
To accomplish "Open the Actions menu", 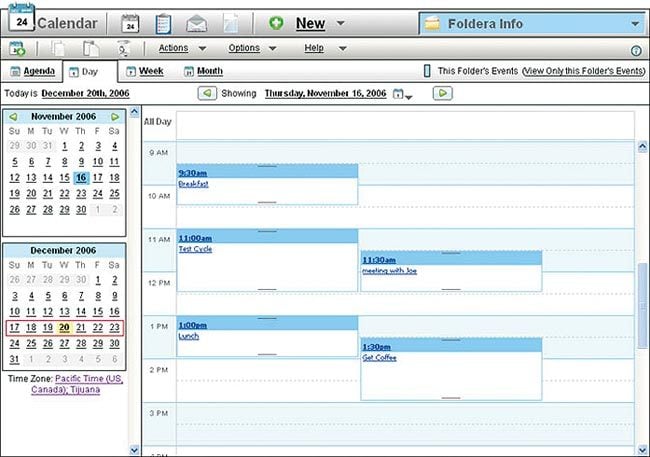I will coord(180,48).
